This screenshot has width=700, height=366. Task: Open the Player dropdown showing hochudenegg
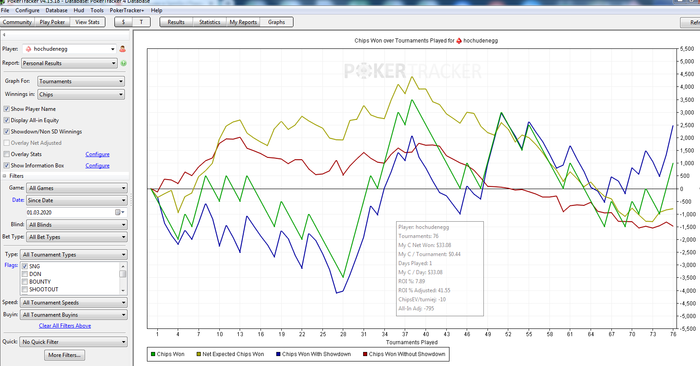69,49
